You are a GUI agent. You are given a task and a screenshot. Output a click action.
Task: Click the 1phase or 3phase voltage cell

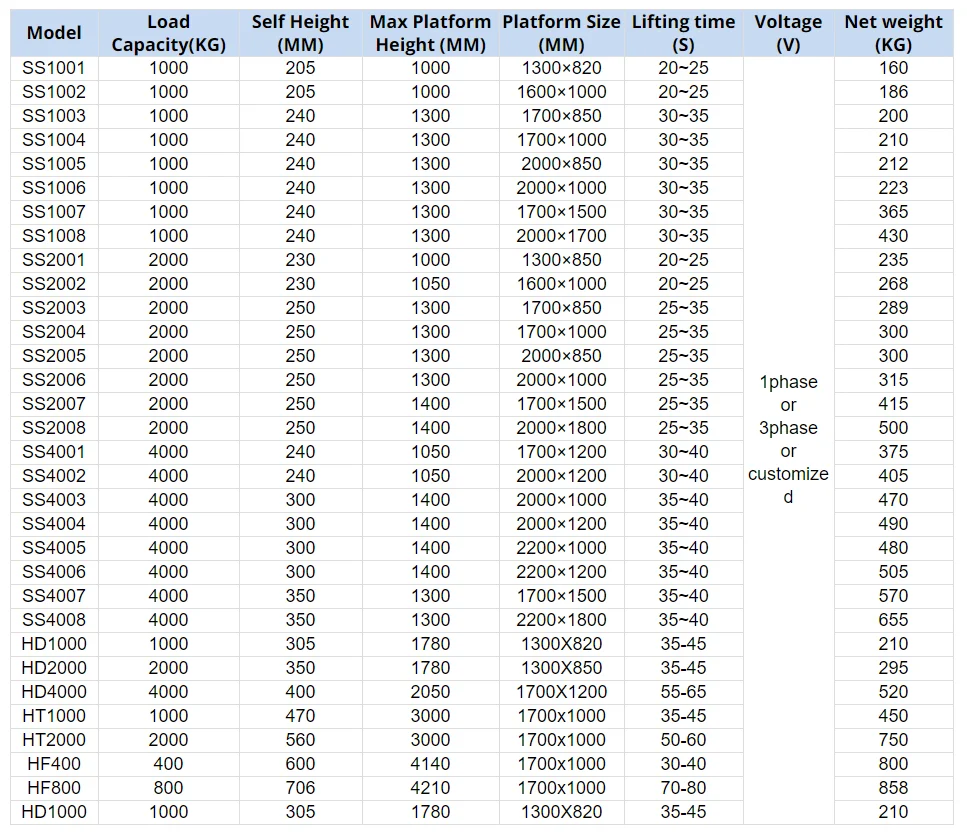(788, 440)
